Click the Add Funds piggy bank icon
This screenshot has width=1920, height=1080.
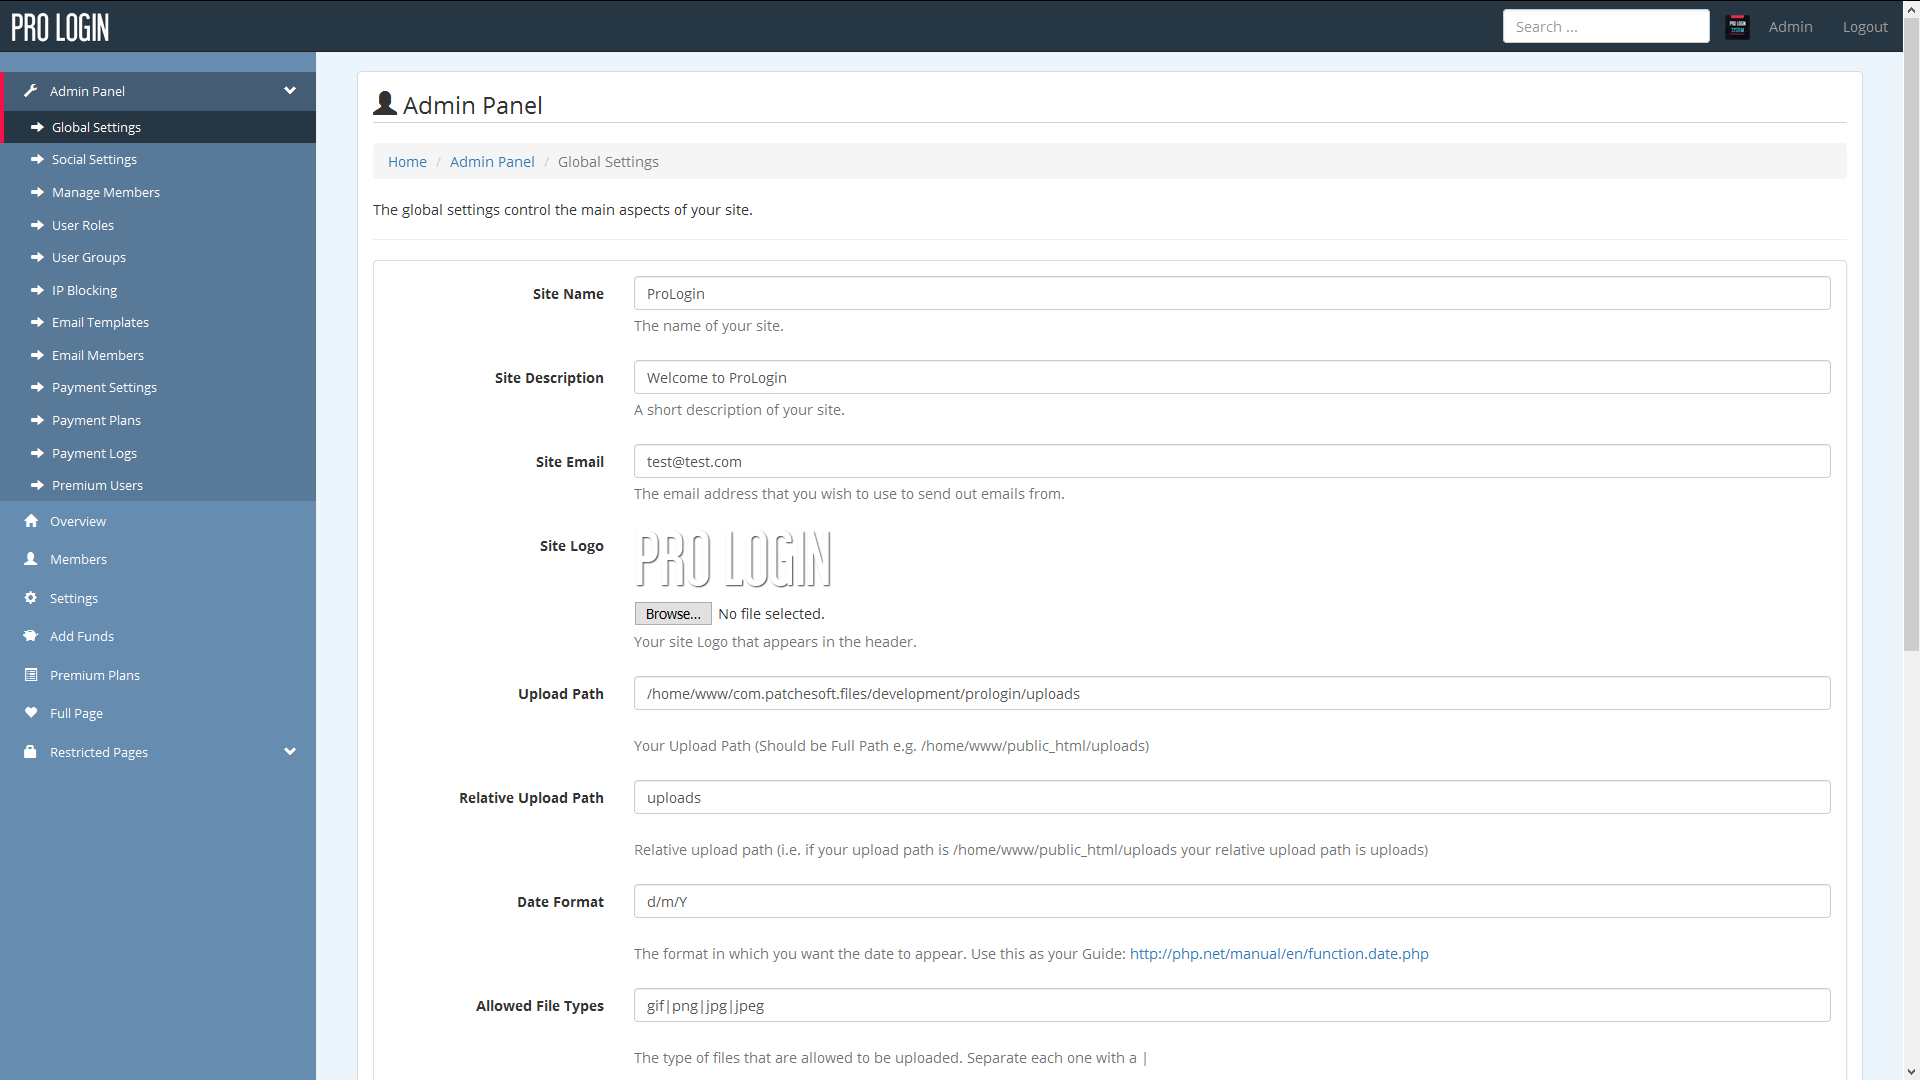pyautogui.click(x=31, y=636)
